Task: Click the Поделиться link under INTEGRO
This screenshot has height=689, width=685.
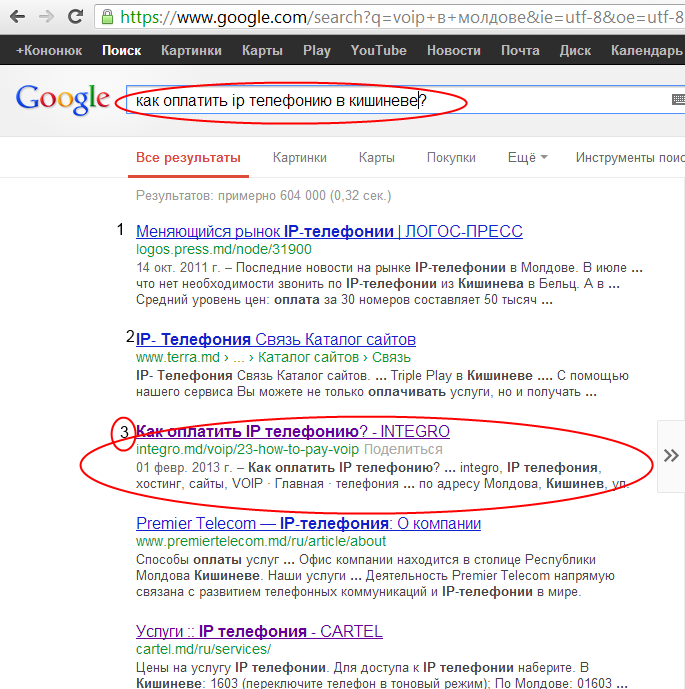Action: [x=403, y=449]
